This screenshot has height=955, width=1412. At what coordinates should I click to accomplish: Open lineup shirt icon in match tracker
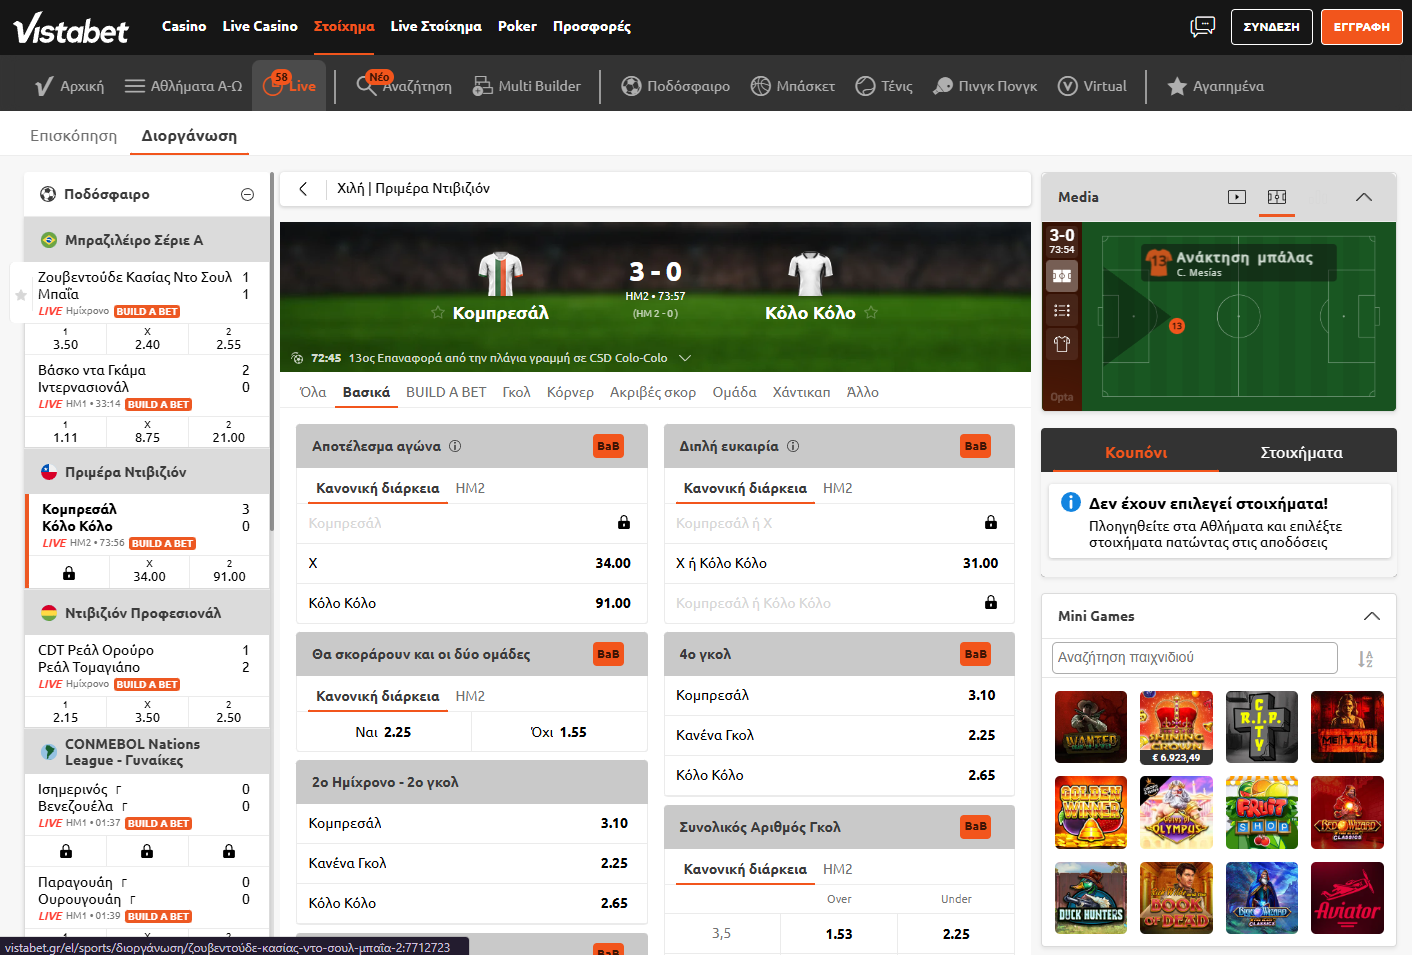click(1062, 344)
